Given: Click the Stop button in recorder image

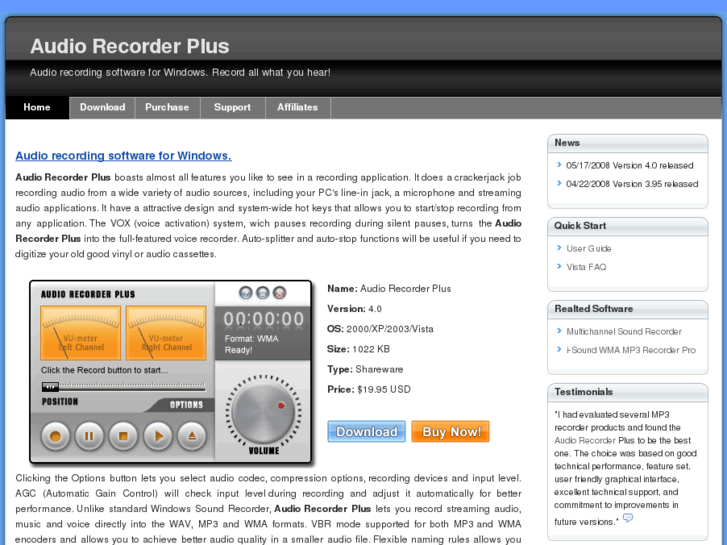Looking at the screenshot, I should pyautogui.click(x=123, y=436).
